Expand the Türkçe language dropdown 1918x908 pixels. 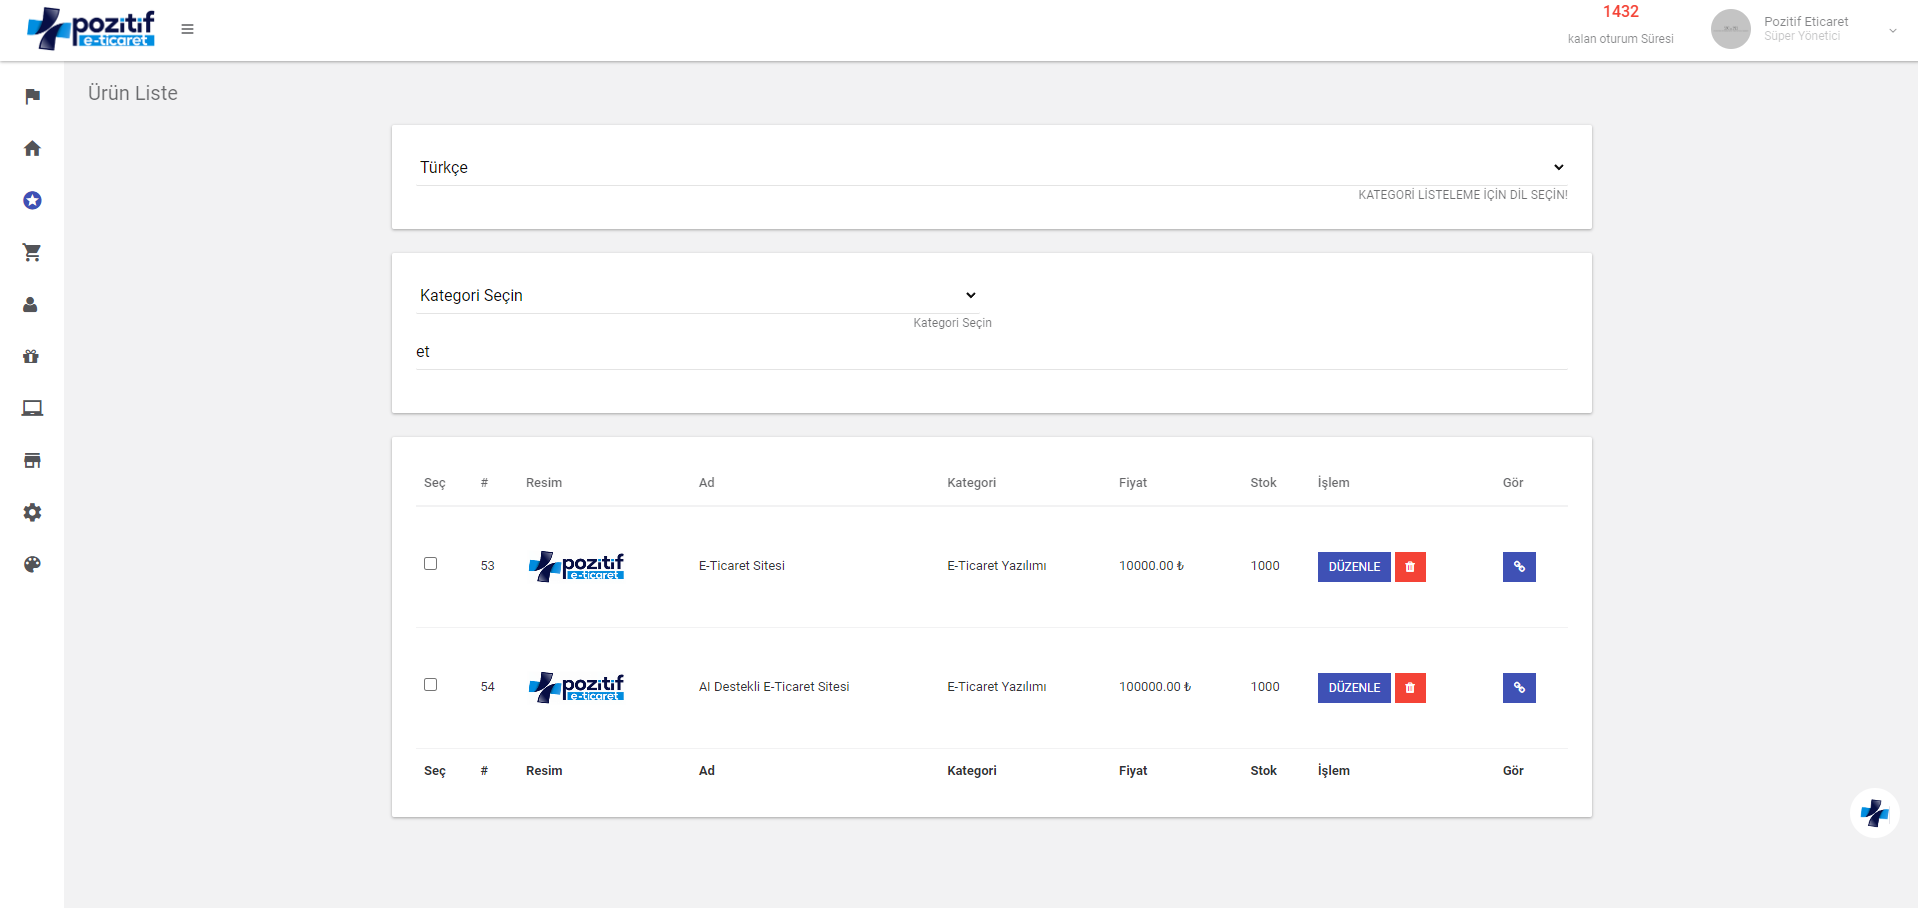990,167
